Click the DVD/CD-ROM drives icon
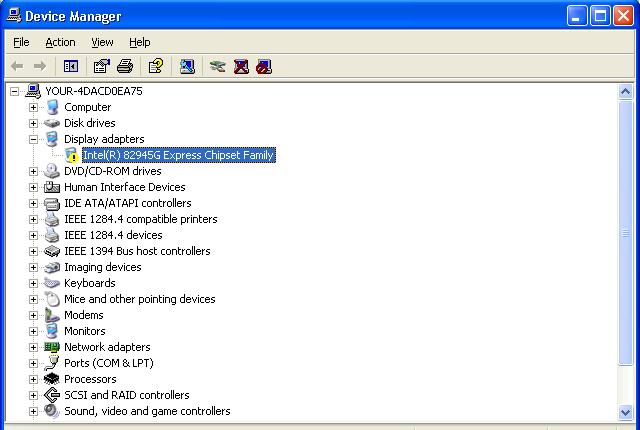Viewport: 640px width, 430px height. [52, 171]
